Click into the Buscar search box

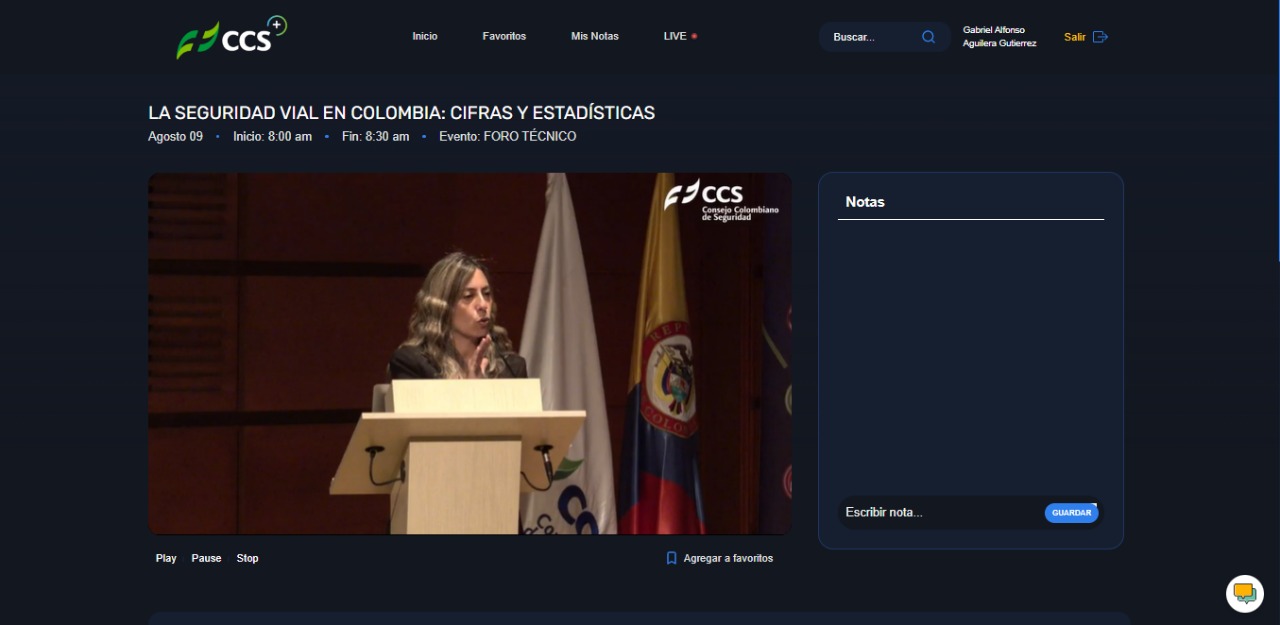(870, 37)
